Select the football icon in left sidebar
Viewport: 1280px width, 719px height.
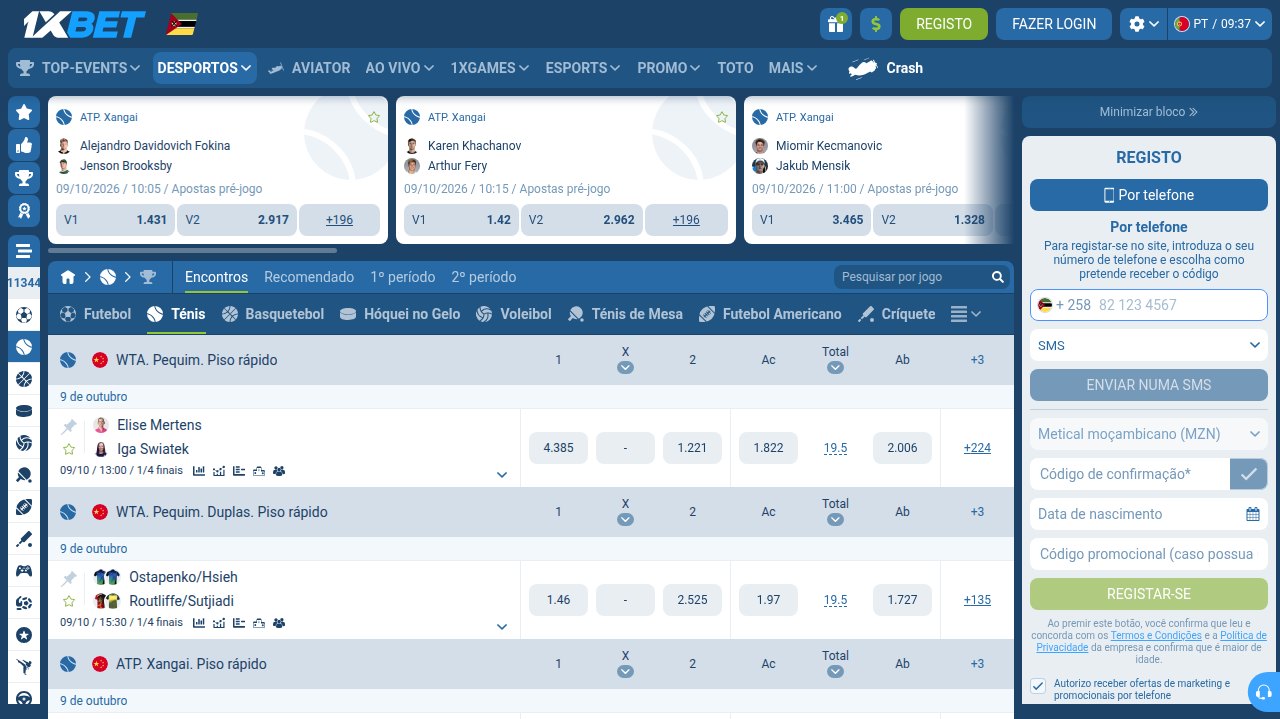click(24, 316)
